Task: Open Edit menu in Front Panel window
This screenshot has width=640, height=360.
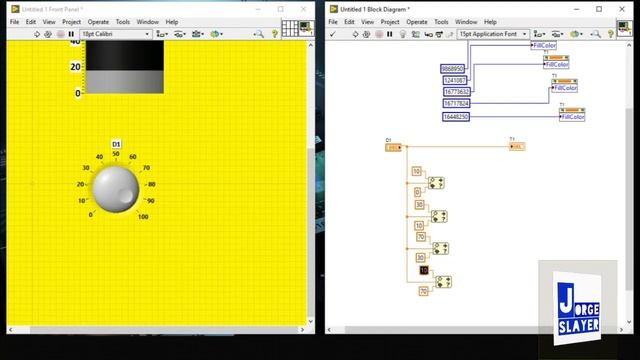Action: click(31, 22)
